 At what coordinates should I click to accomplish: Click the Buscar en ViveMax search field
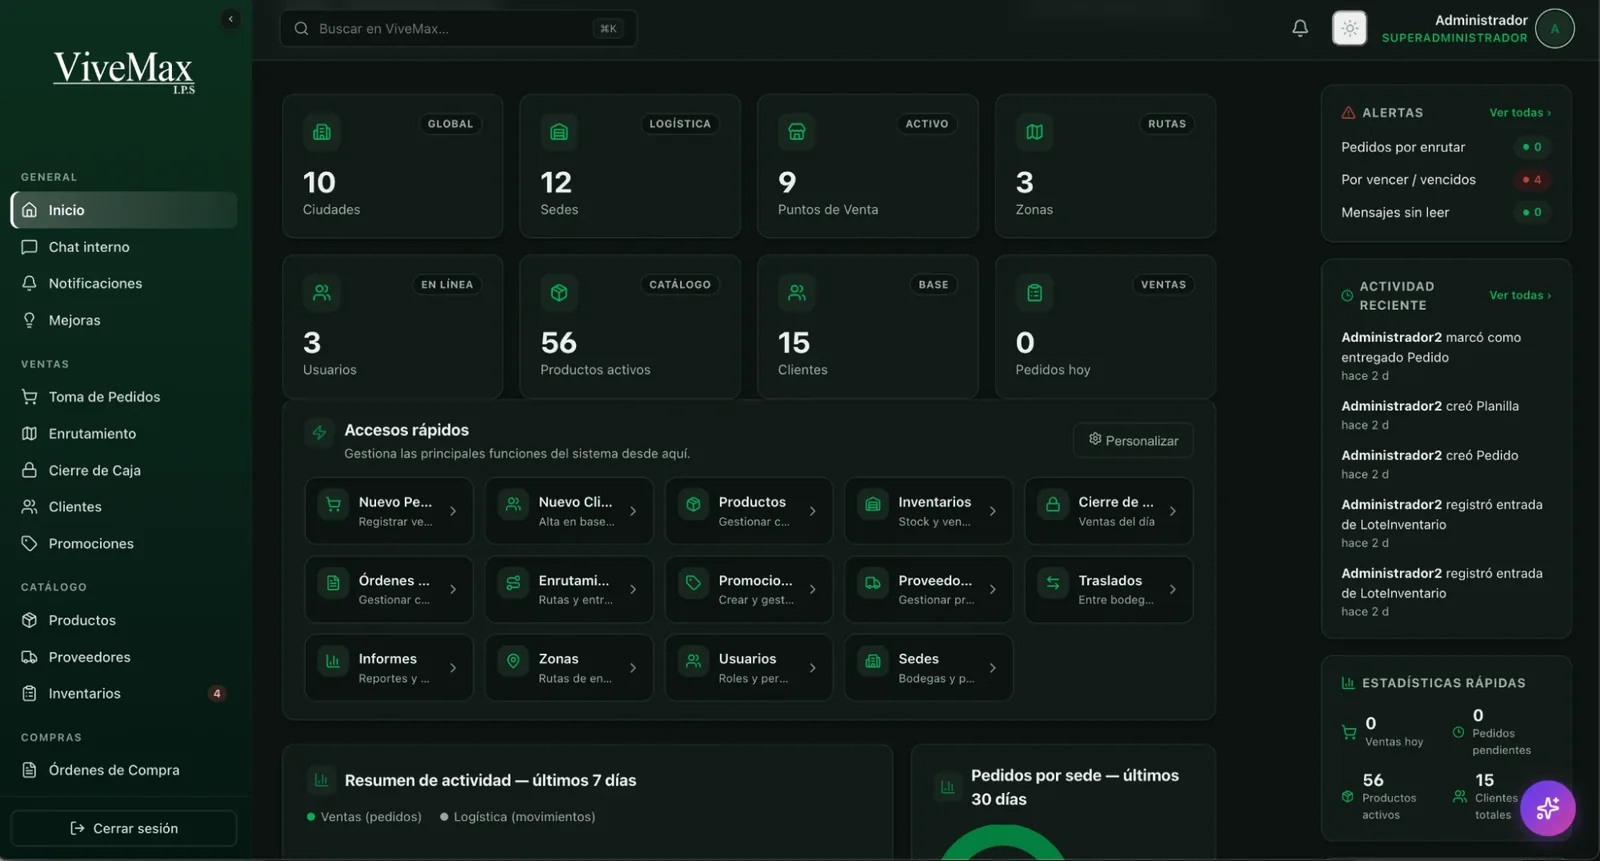click(x=458, y=28)
